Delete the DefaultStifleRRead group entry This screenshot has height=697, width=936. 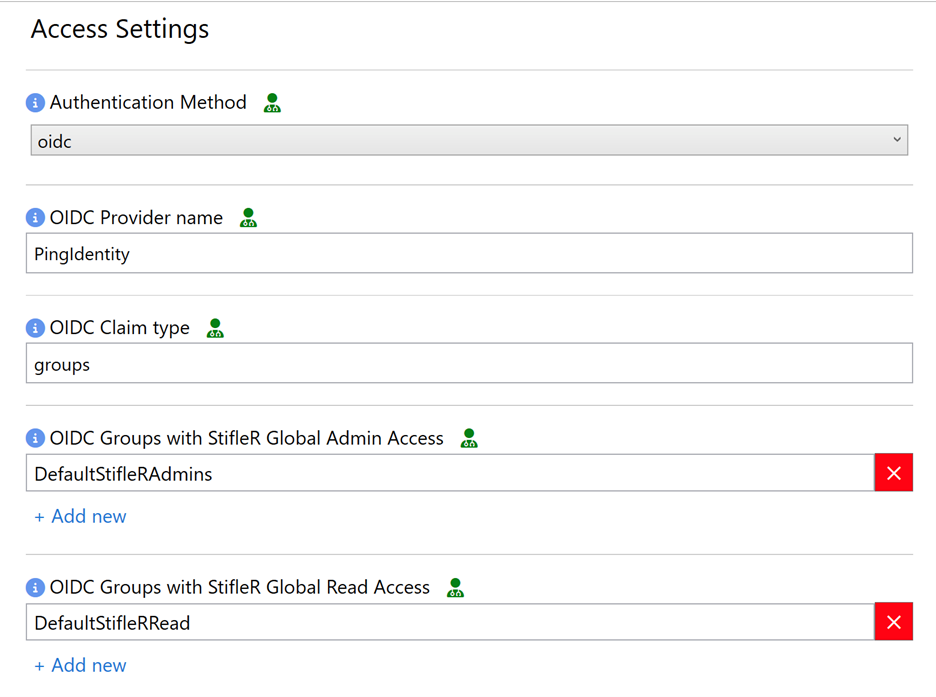[x=893, y=623]
